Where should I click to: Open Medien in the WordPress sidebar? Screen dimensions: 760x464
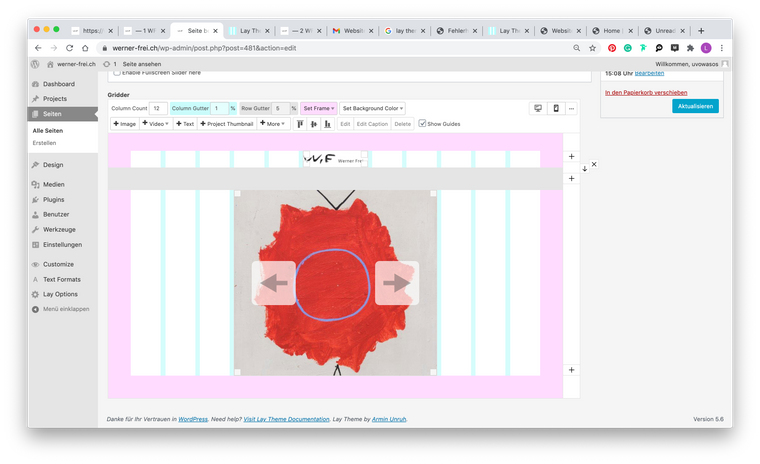click(53, 184)
